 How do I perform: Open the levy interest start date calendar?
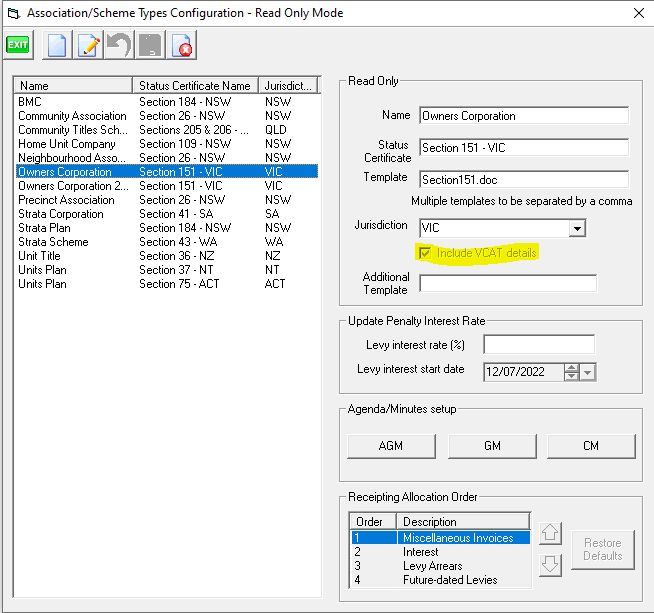coord(588,372)
